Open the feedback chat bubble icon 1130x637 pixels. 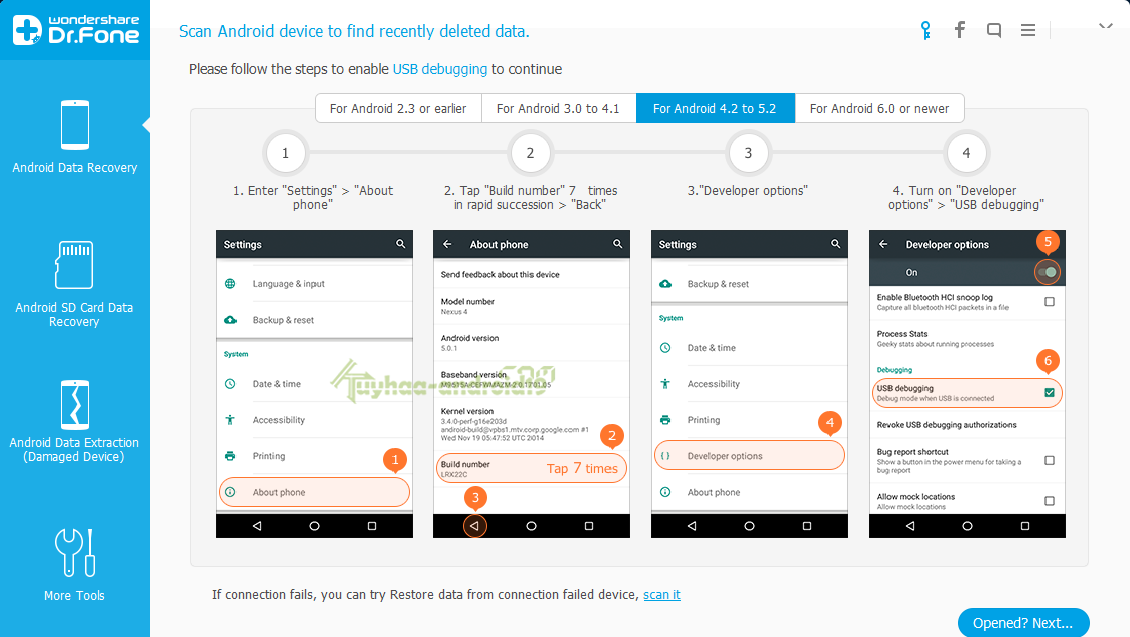[x=994, y=30]
